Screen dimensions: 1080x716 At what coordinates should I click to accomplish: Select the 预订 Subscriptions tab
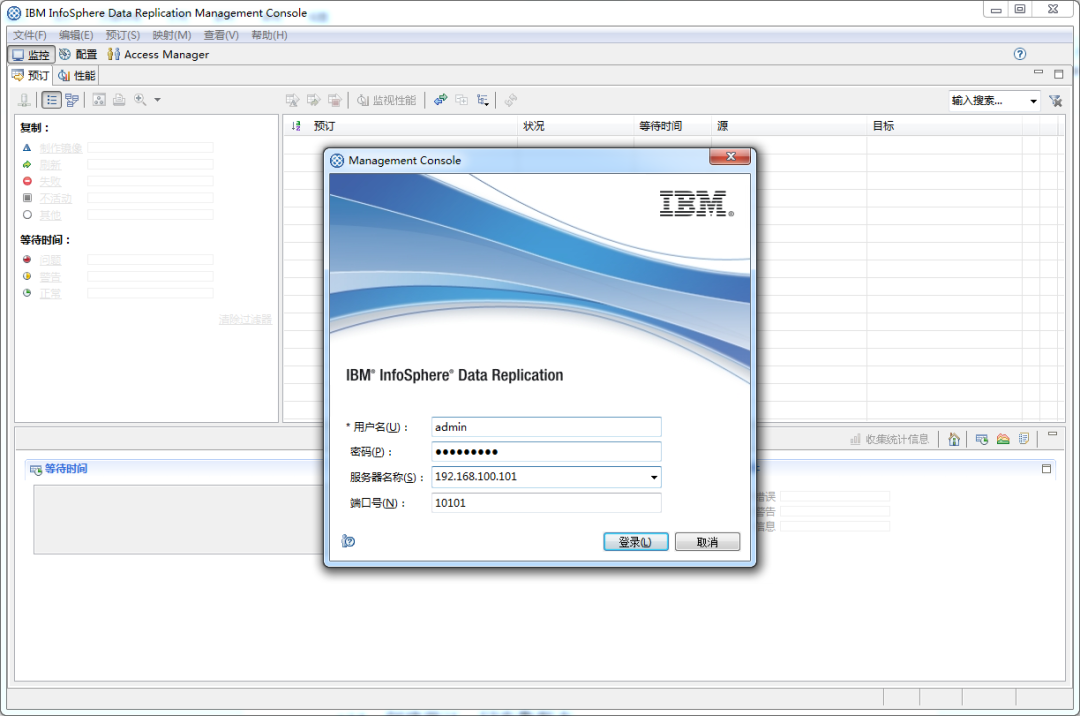click(31, 75)
